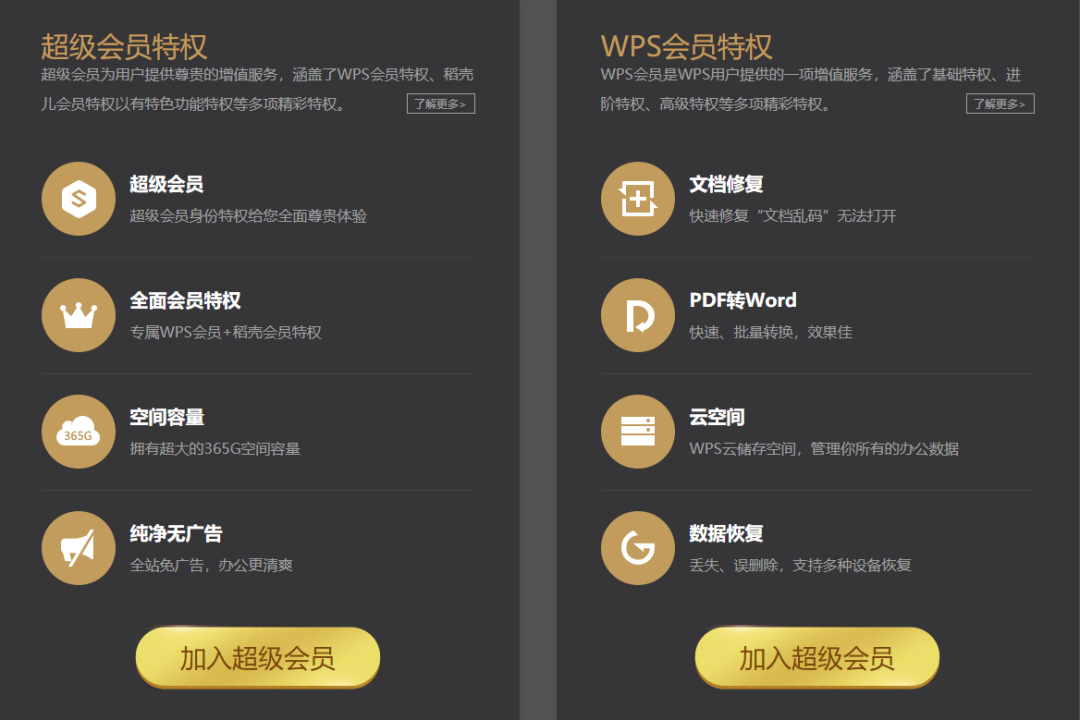1080x720 pixels.
Task: Select the WPS会员特权 heading
Action: [x=686, y=47]
